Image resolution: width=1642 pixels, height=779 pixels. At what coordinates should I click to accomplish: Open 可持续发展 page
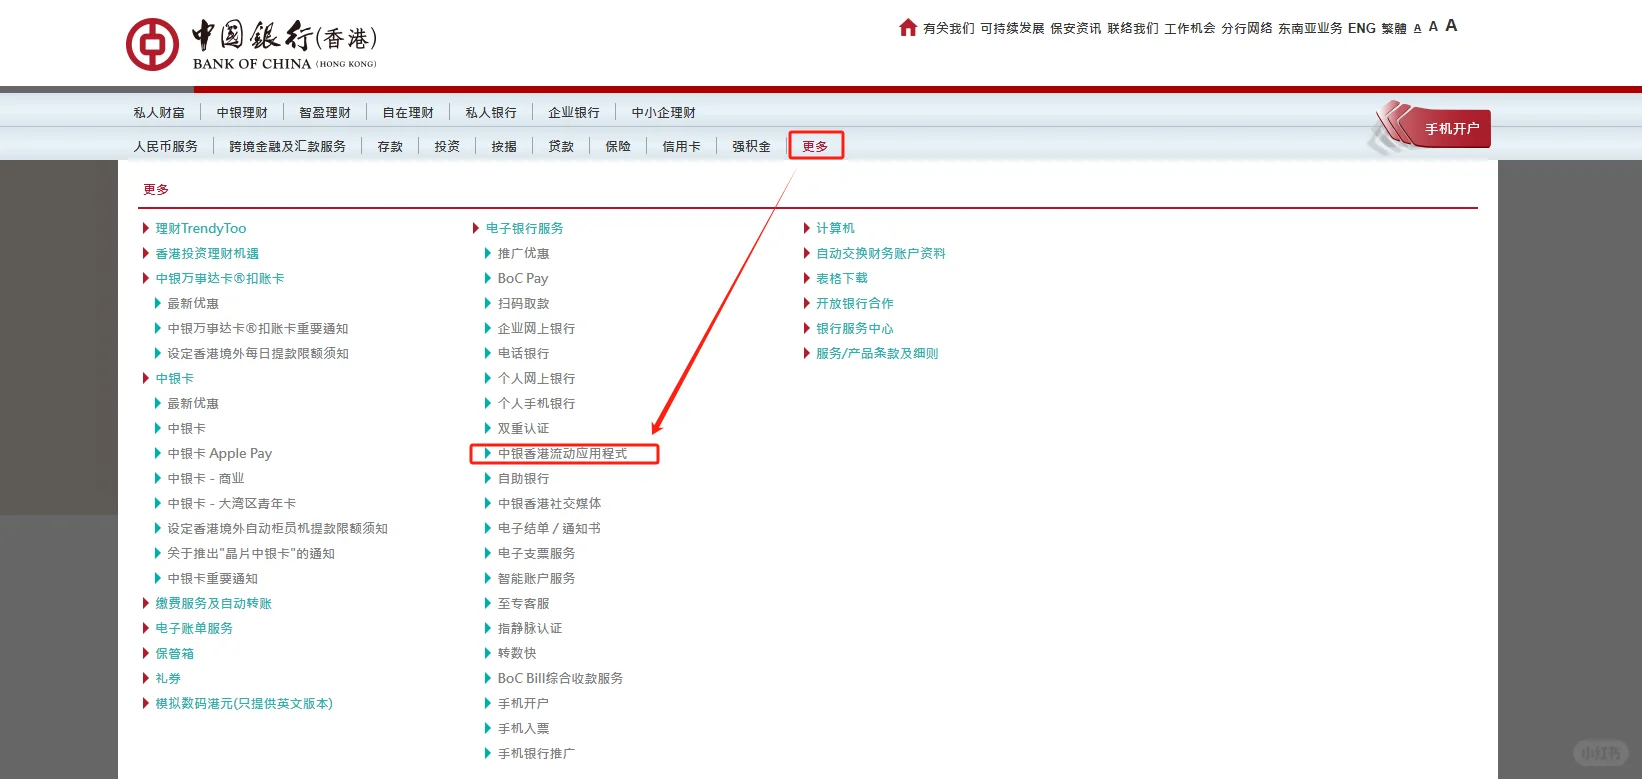click(1012, 29)
